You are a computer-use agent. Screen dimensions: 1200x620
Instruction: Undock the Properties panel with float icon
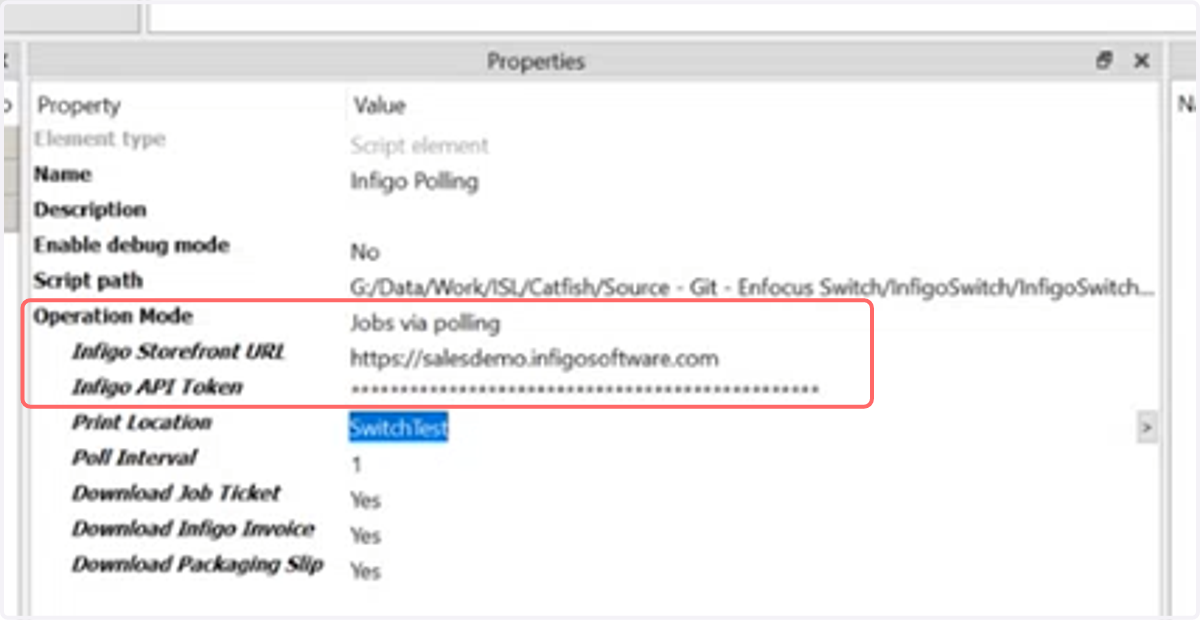(x=1105, y=61)
